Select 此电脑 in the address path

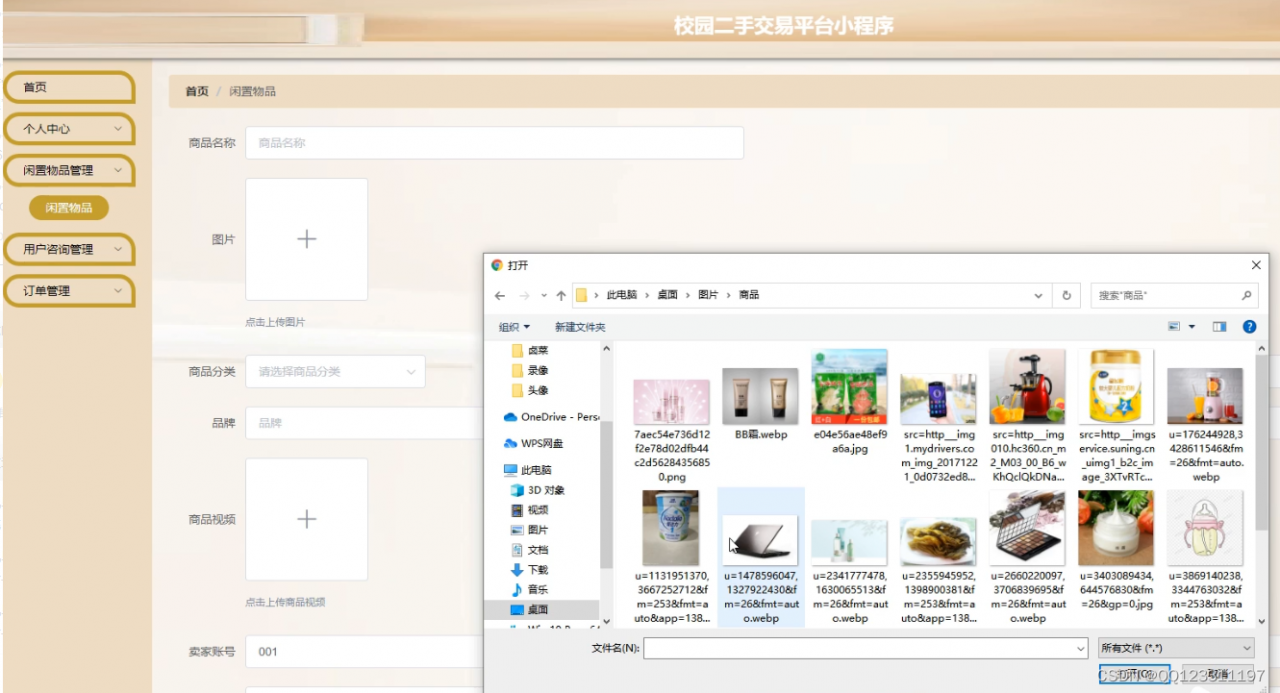623,295
